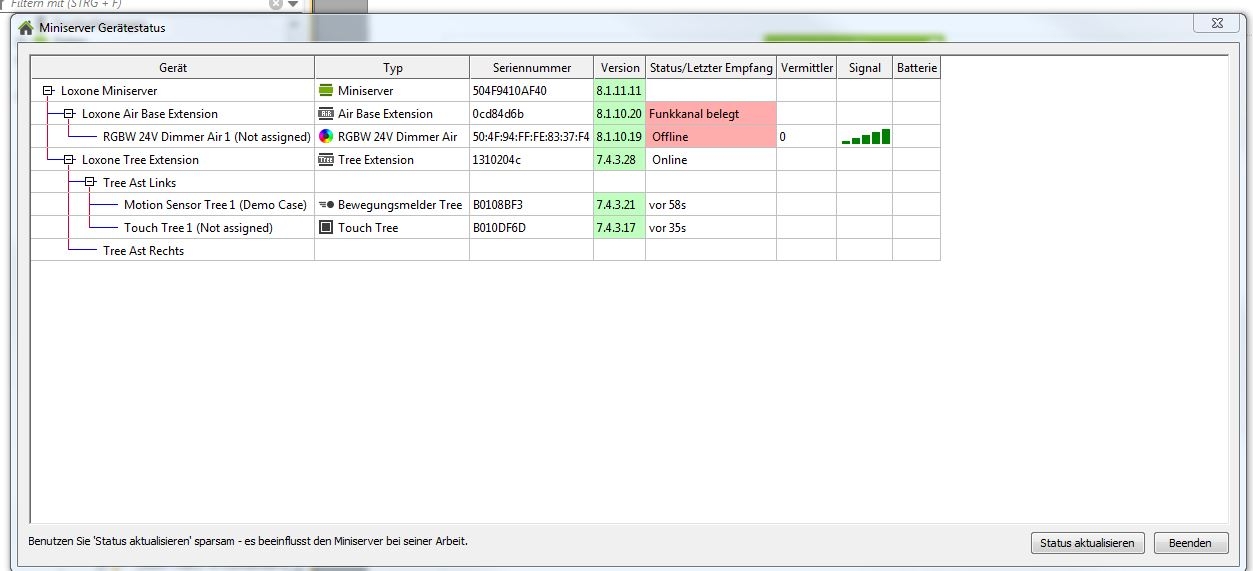Screen dimensions: 1253x571
Task: Clear the filter field with X icon
Action: (x=276, y=4)
